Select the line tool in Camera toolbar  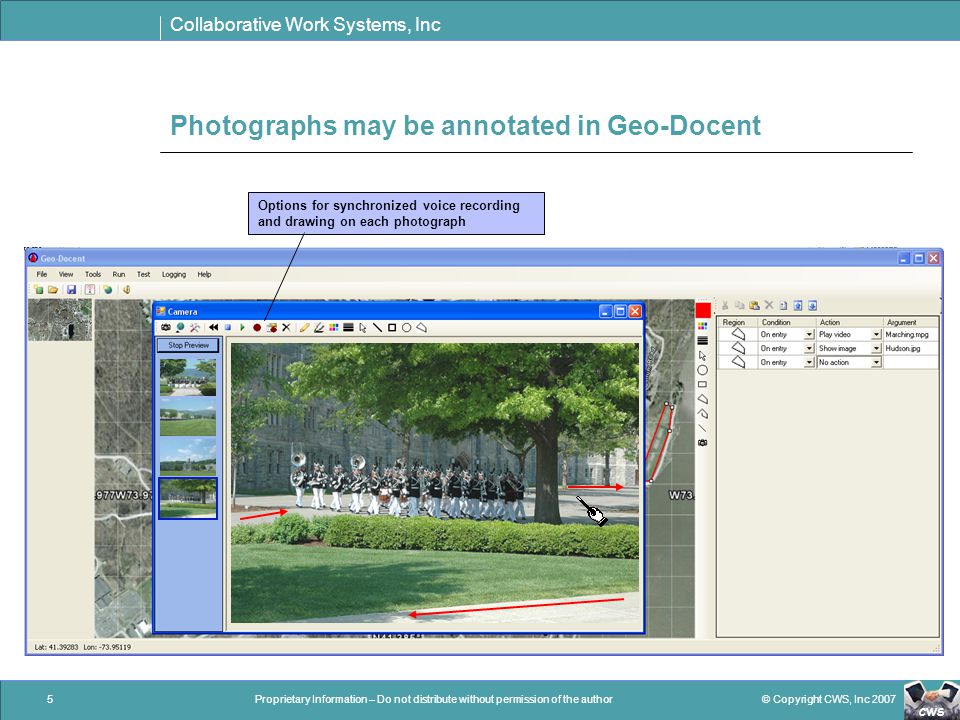(377, 328)
